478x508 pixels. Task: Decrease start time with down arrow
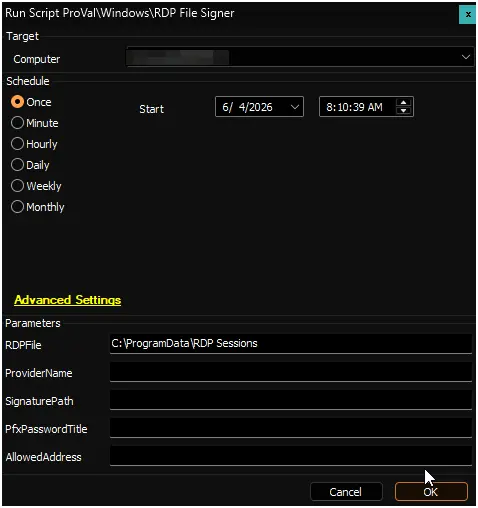click(403, 111)
